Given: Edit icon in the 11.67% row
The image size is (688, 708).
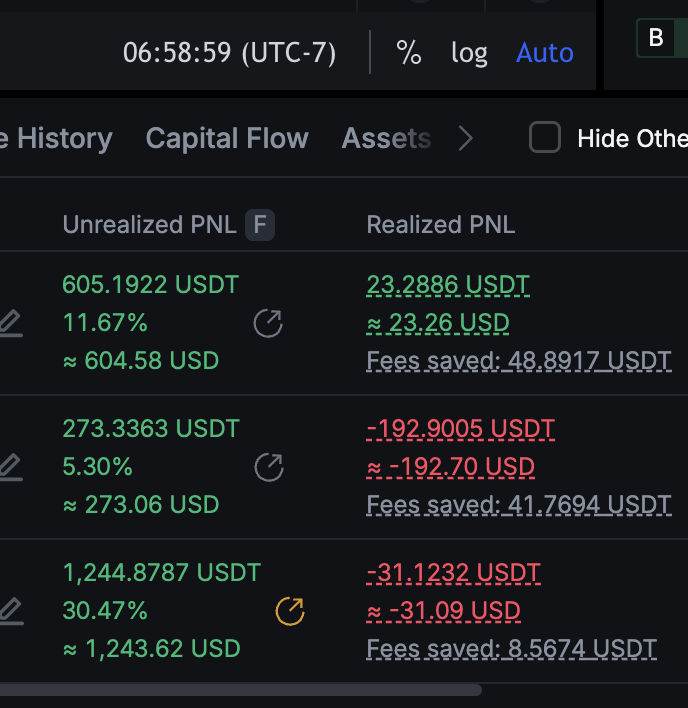Looking at the screenshot, I should pos(11,323).
